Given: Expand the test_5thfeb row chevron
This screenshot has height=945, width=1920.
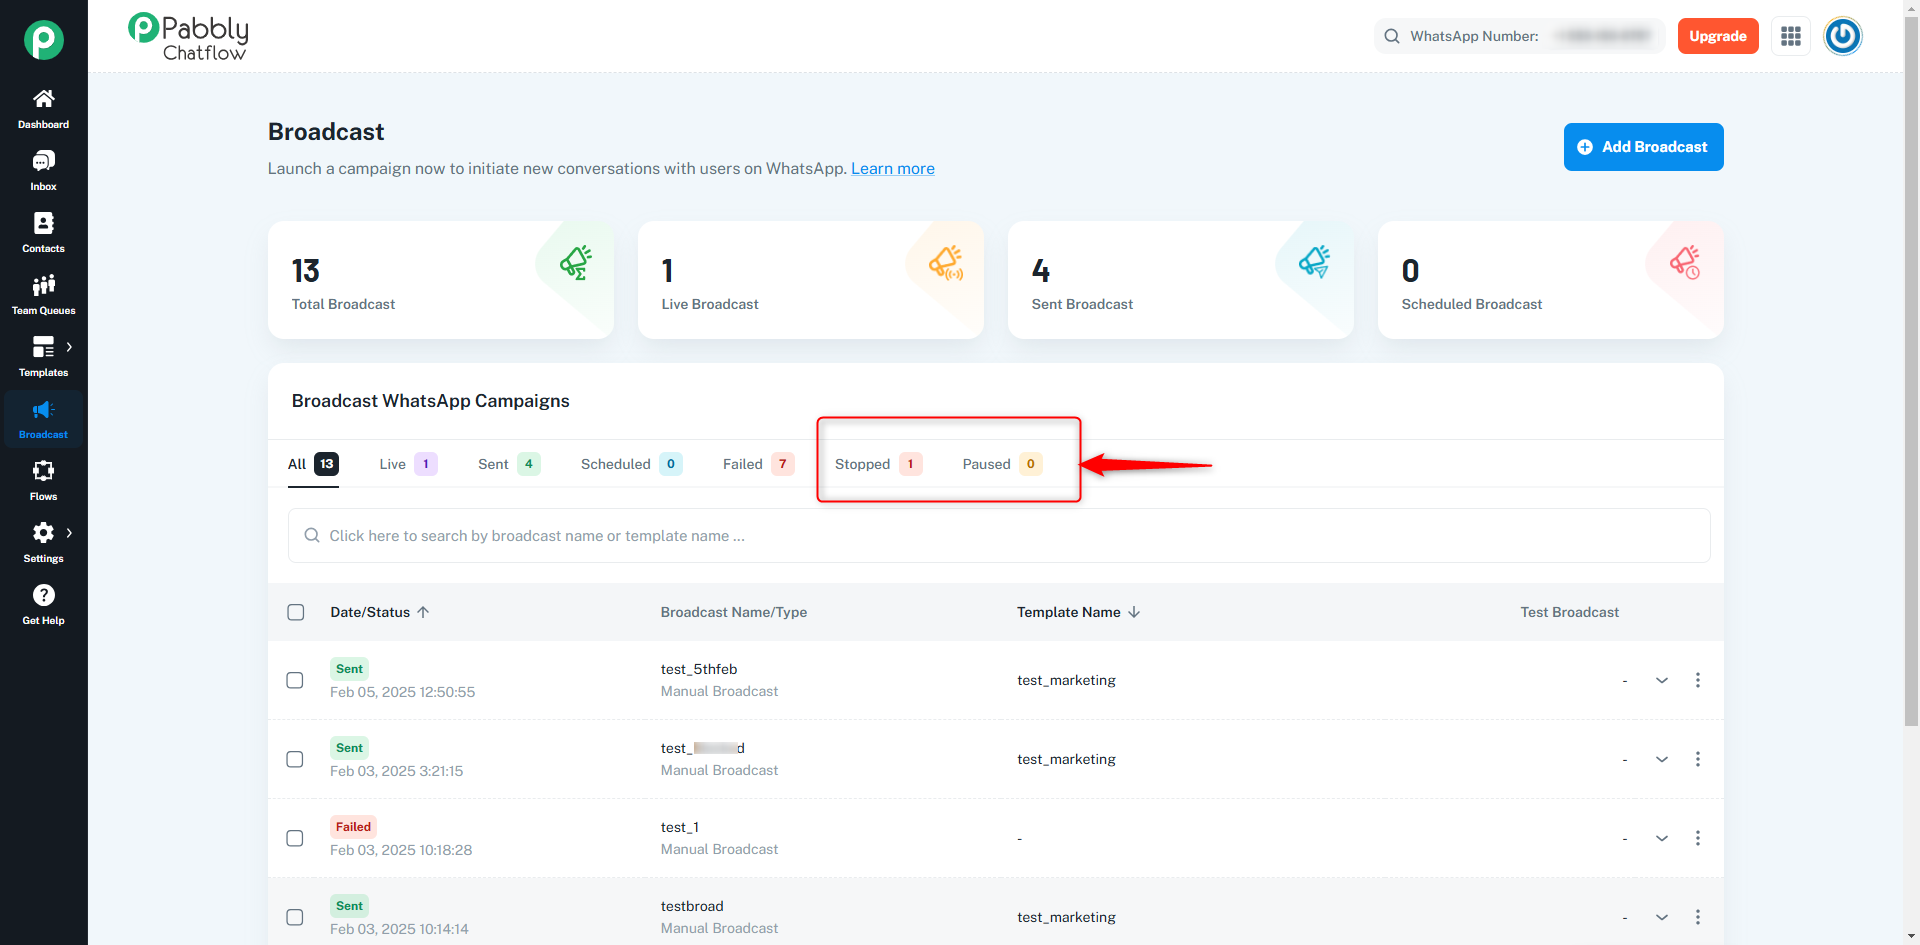Looking at the screenshot, I should coord(1662,680).
